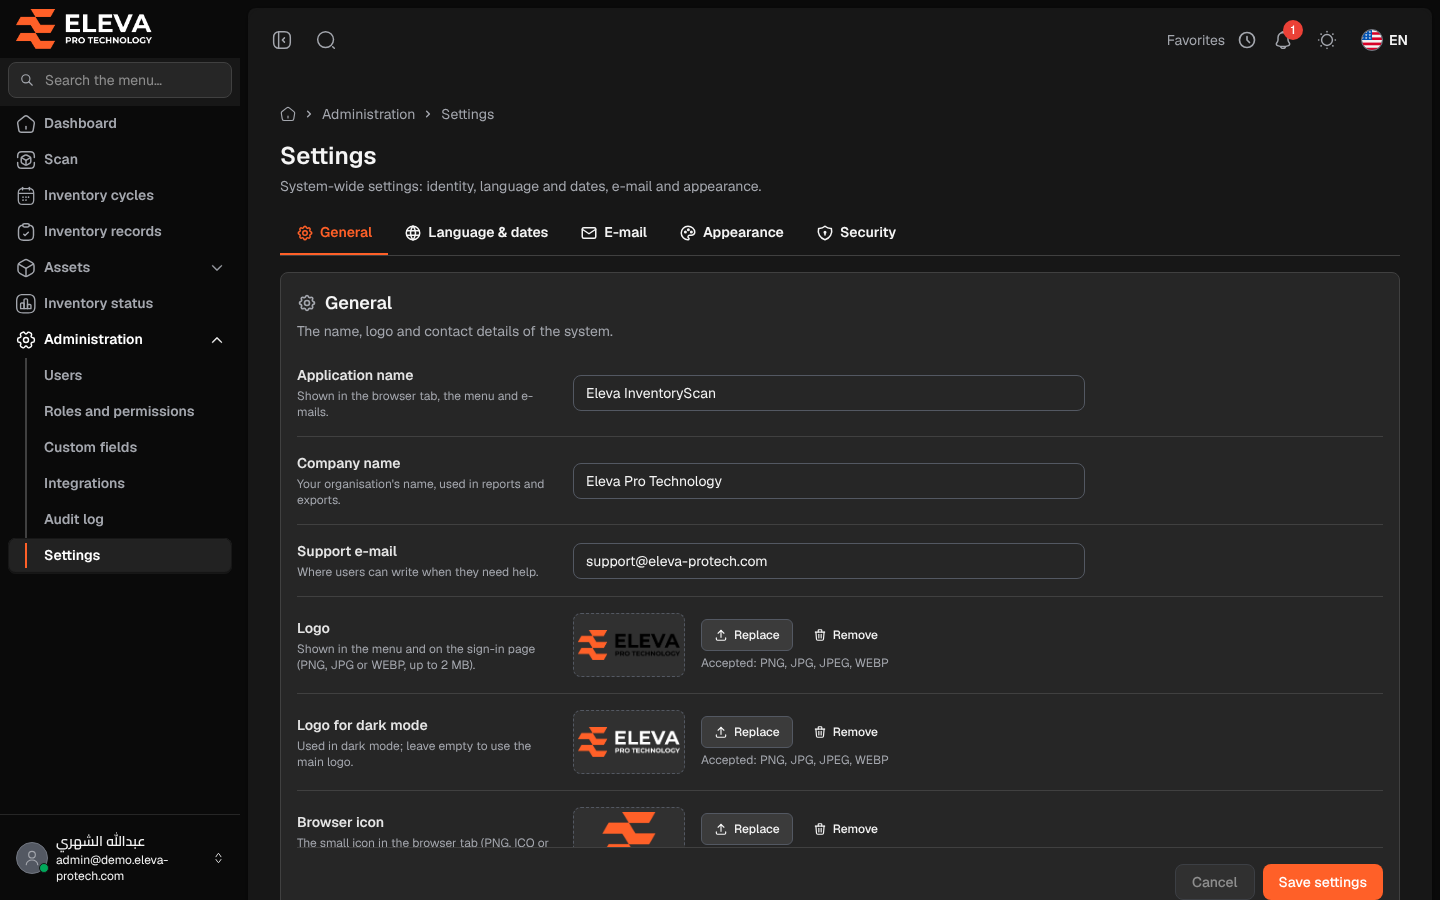Focus the Company name field

pyautogui.click(x=829, y=481)
